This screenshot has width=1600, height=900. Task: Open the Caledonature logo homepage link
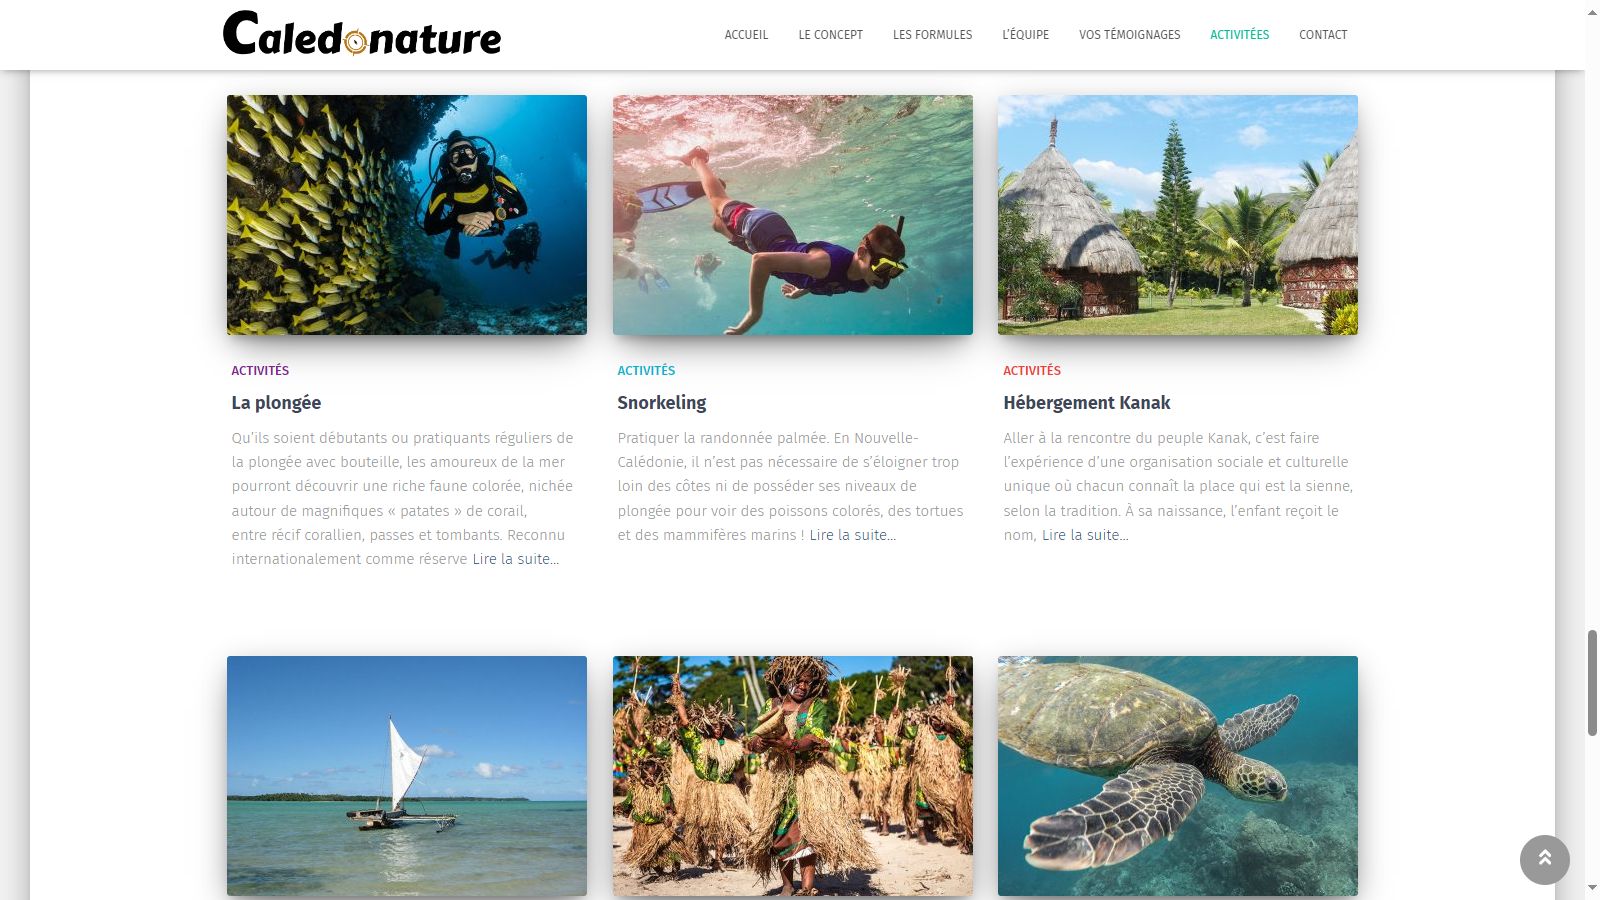[362, 33]
